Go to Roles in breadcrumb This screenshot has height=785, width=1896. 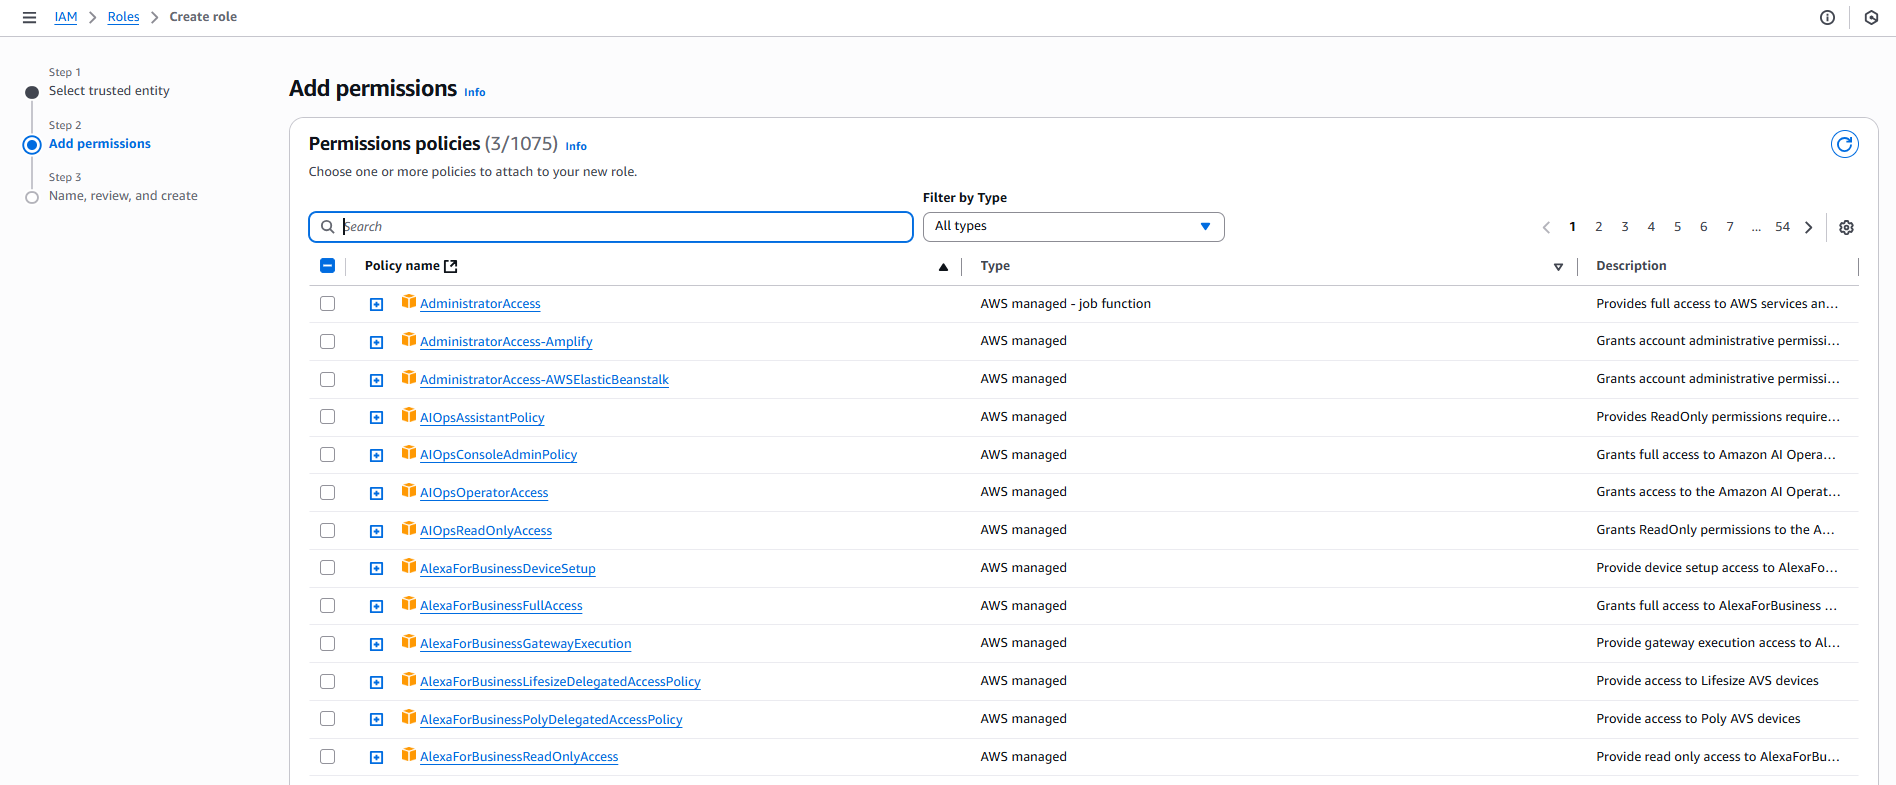click(123, 17)
